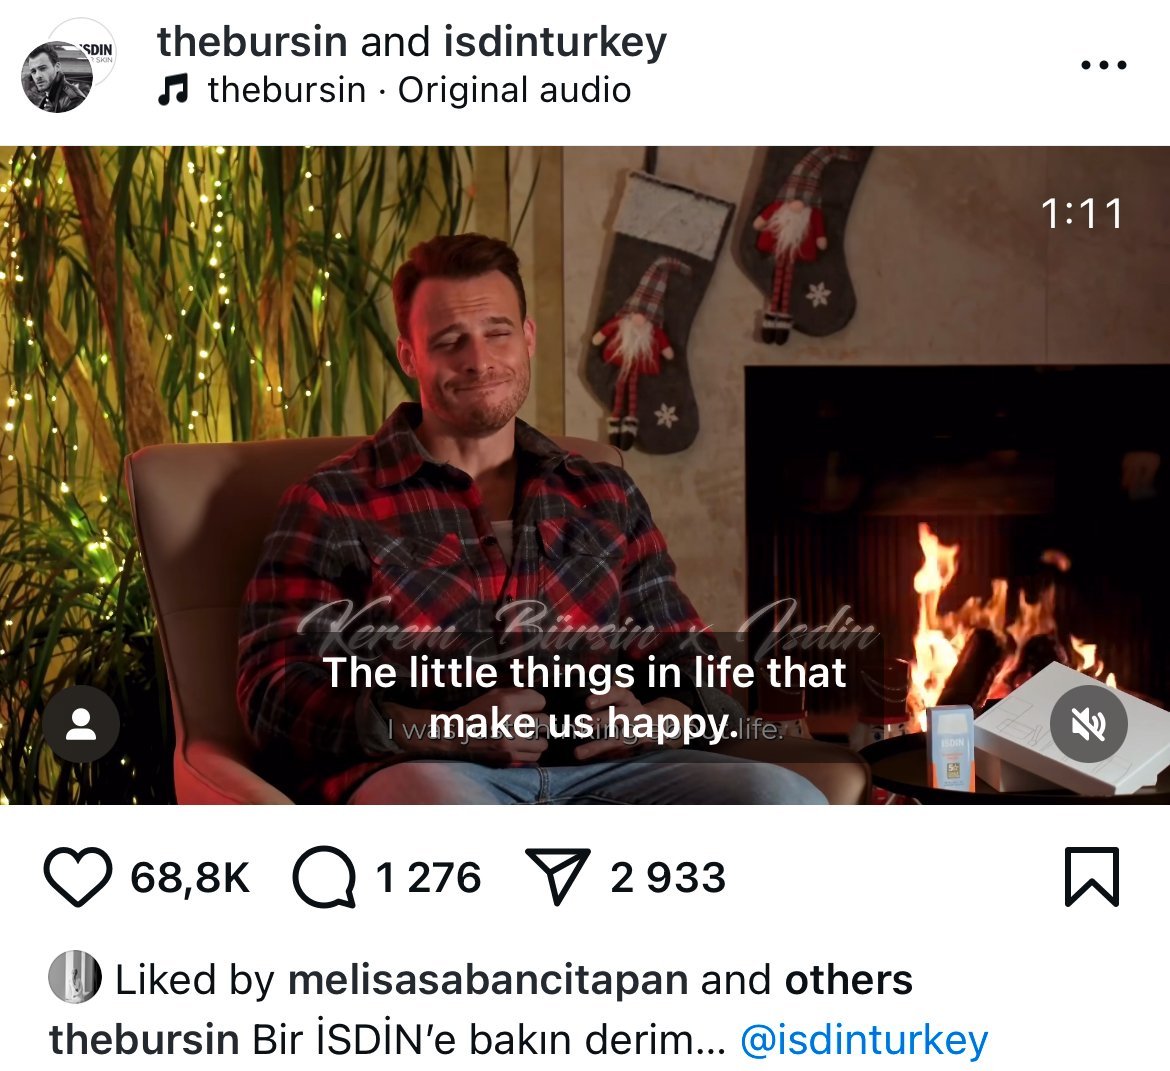Open theBursin profile from the post header
The width and height of the screenshot is (1170, 1071).
pos(252,41)
